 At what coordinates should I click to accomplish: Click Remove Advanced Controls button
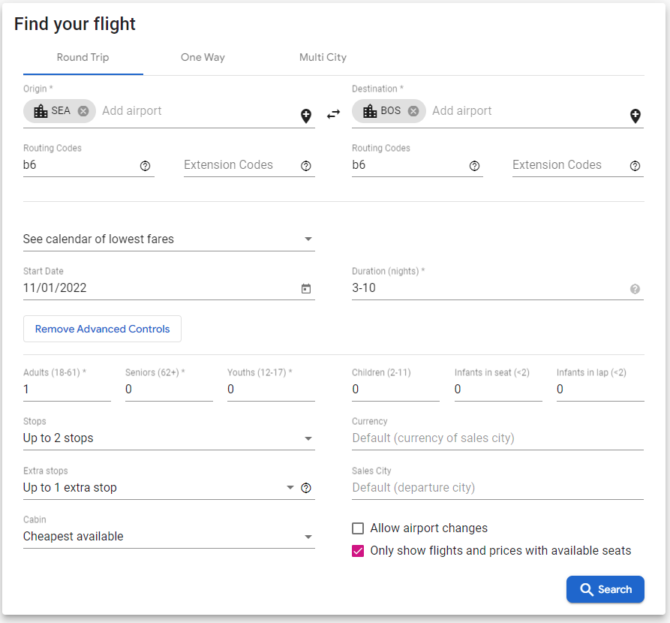click(102, 329)
